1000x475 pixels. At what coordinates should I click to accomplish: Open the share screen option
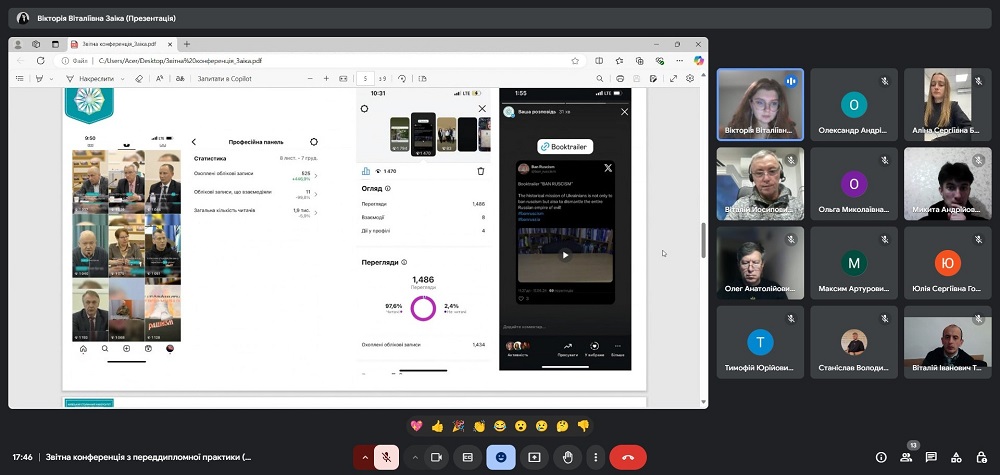coord(534,457)
